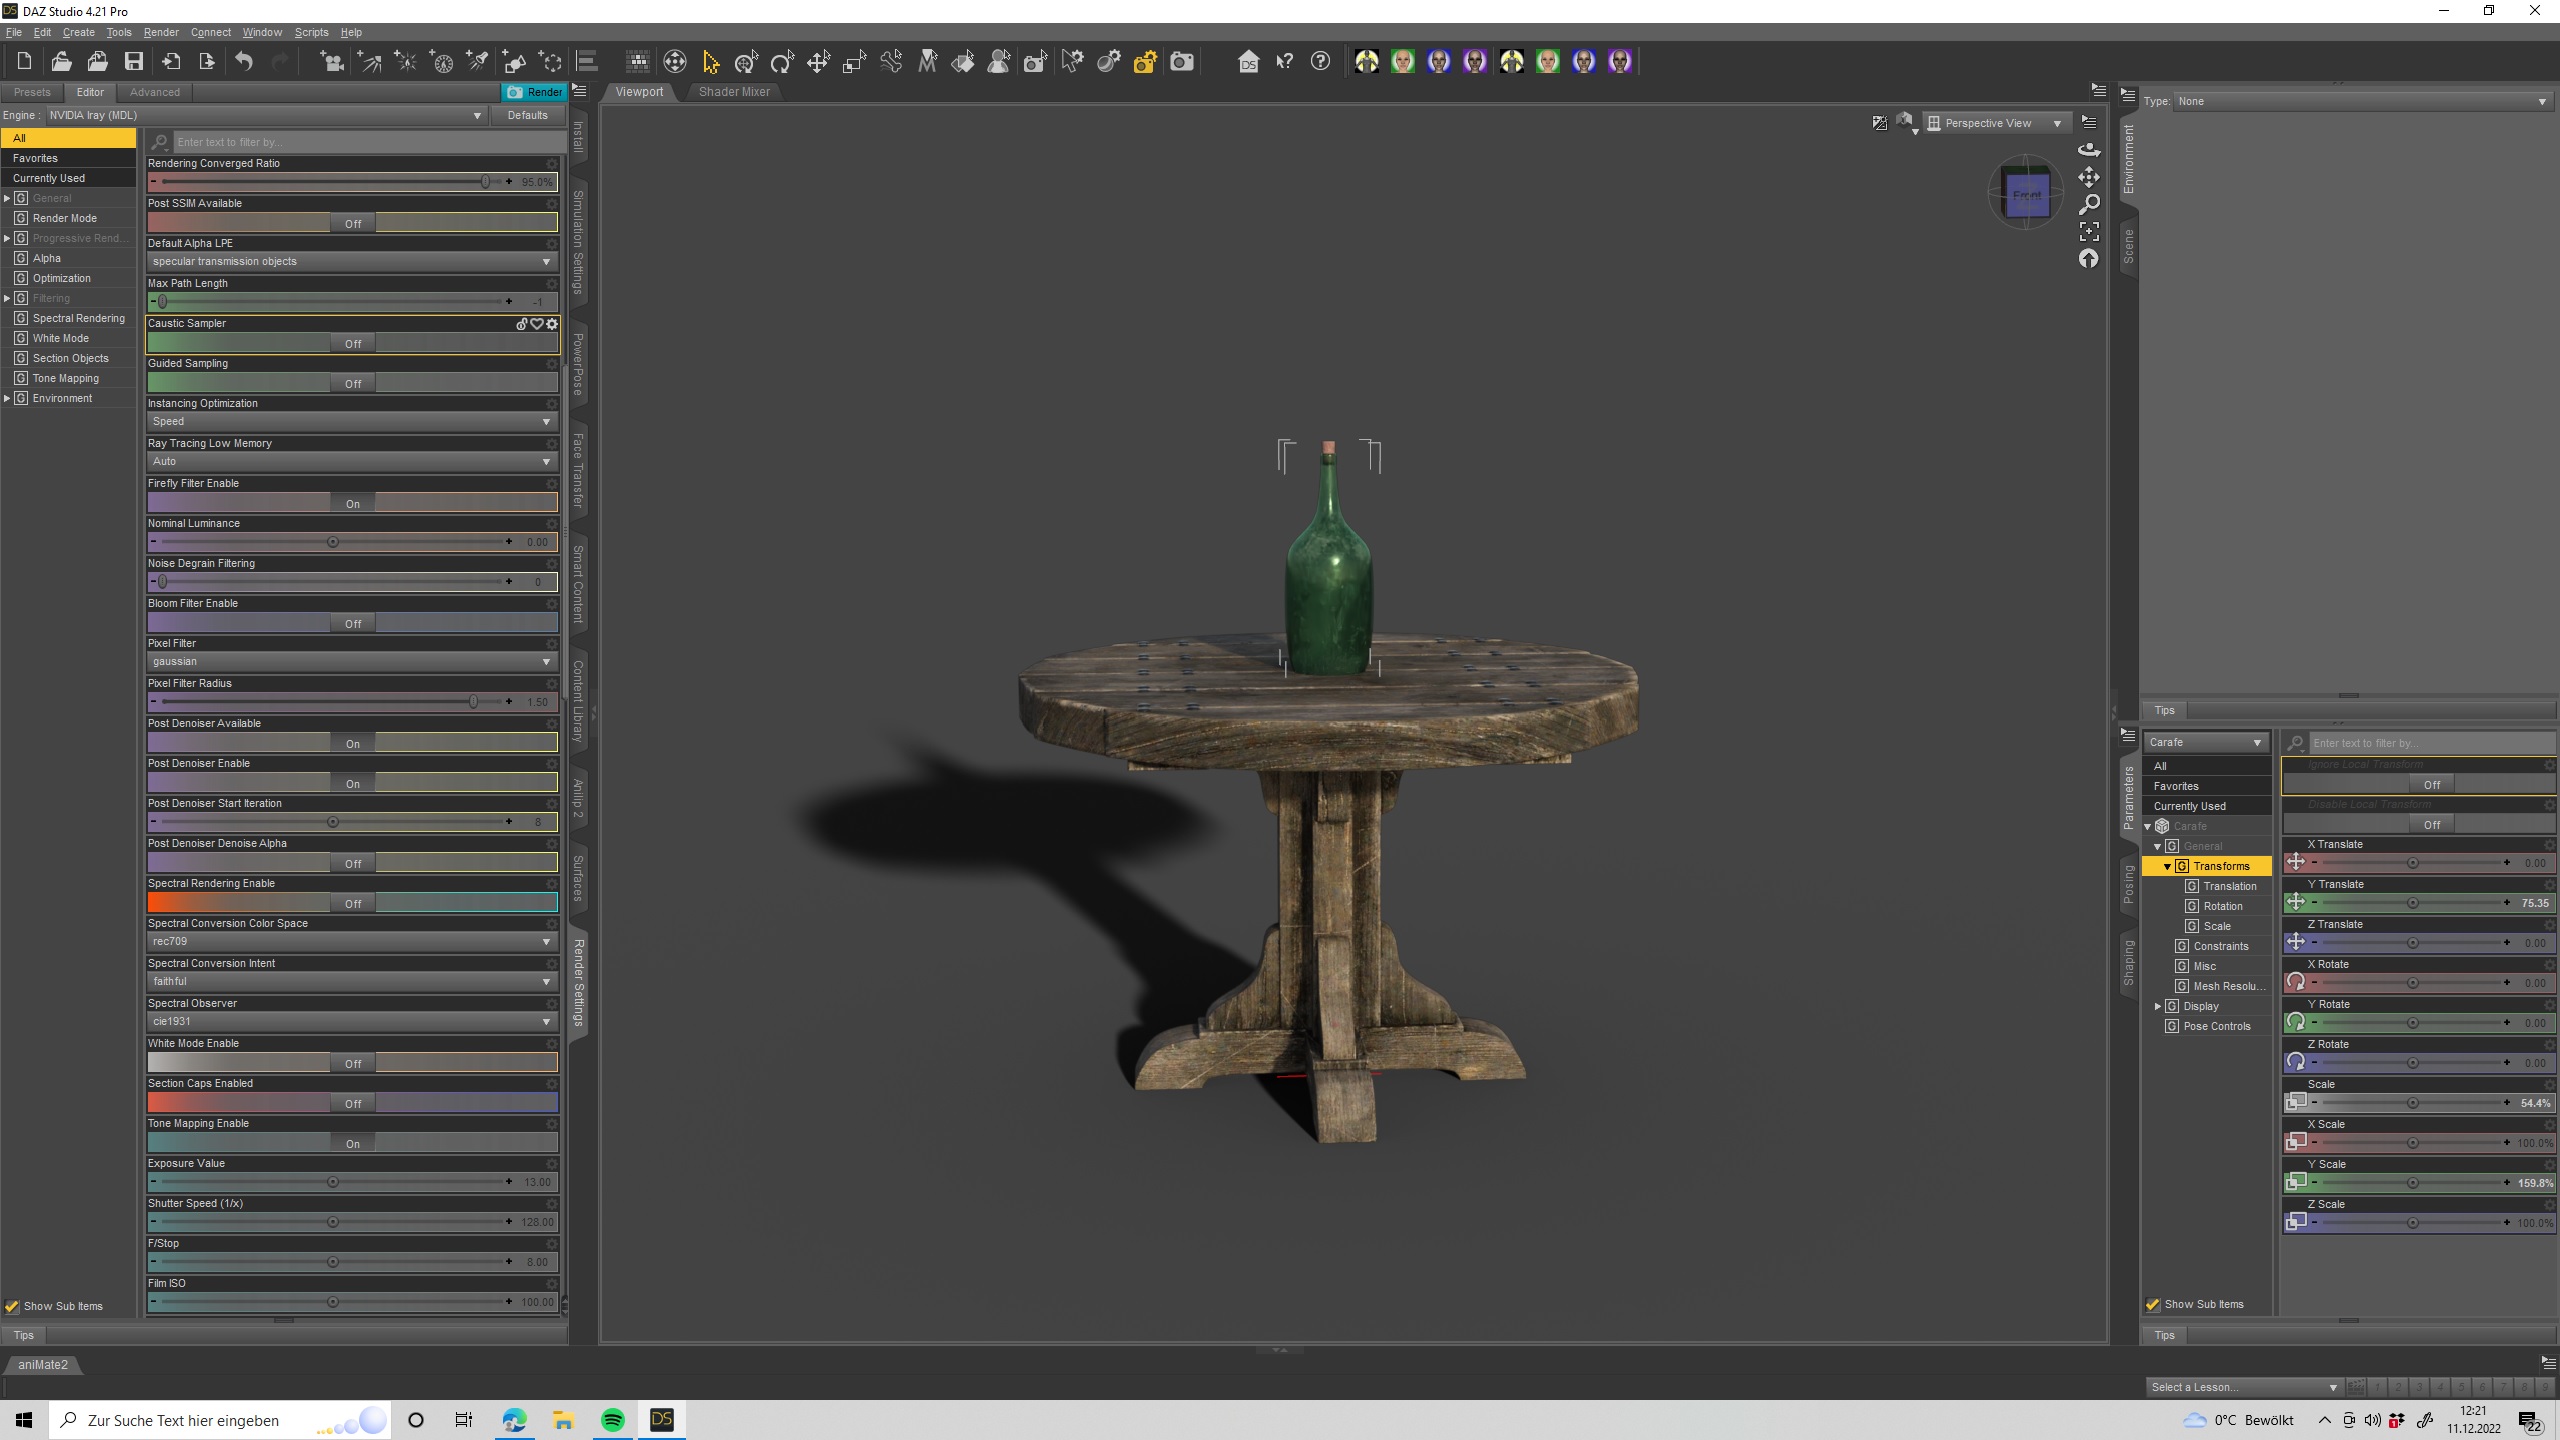Click the Frame selection icon in viewport
Image resolution: width=2560 pixels, height=1440 pixels.
point(2089,231)
